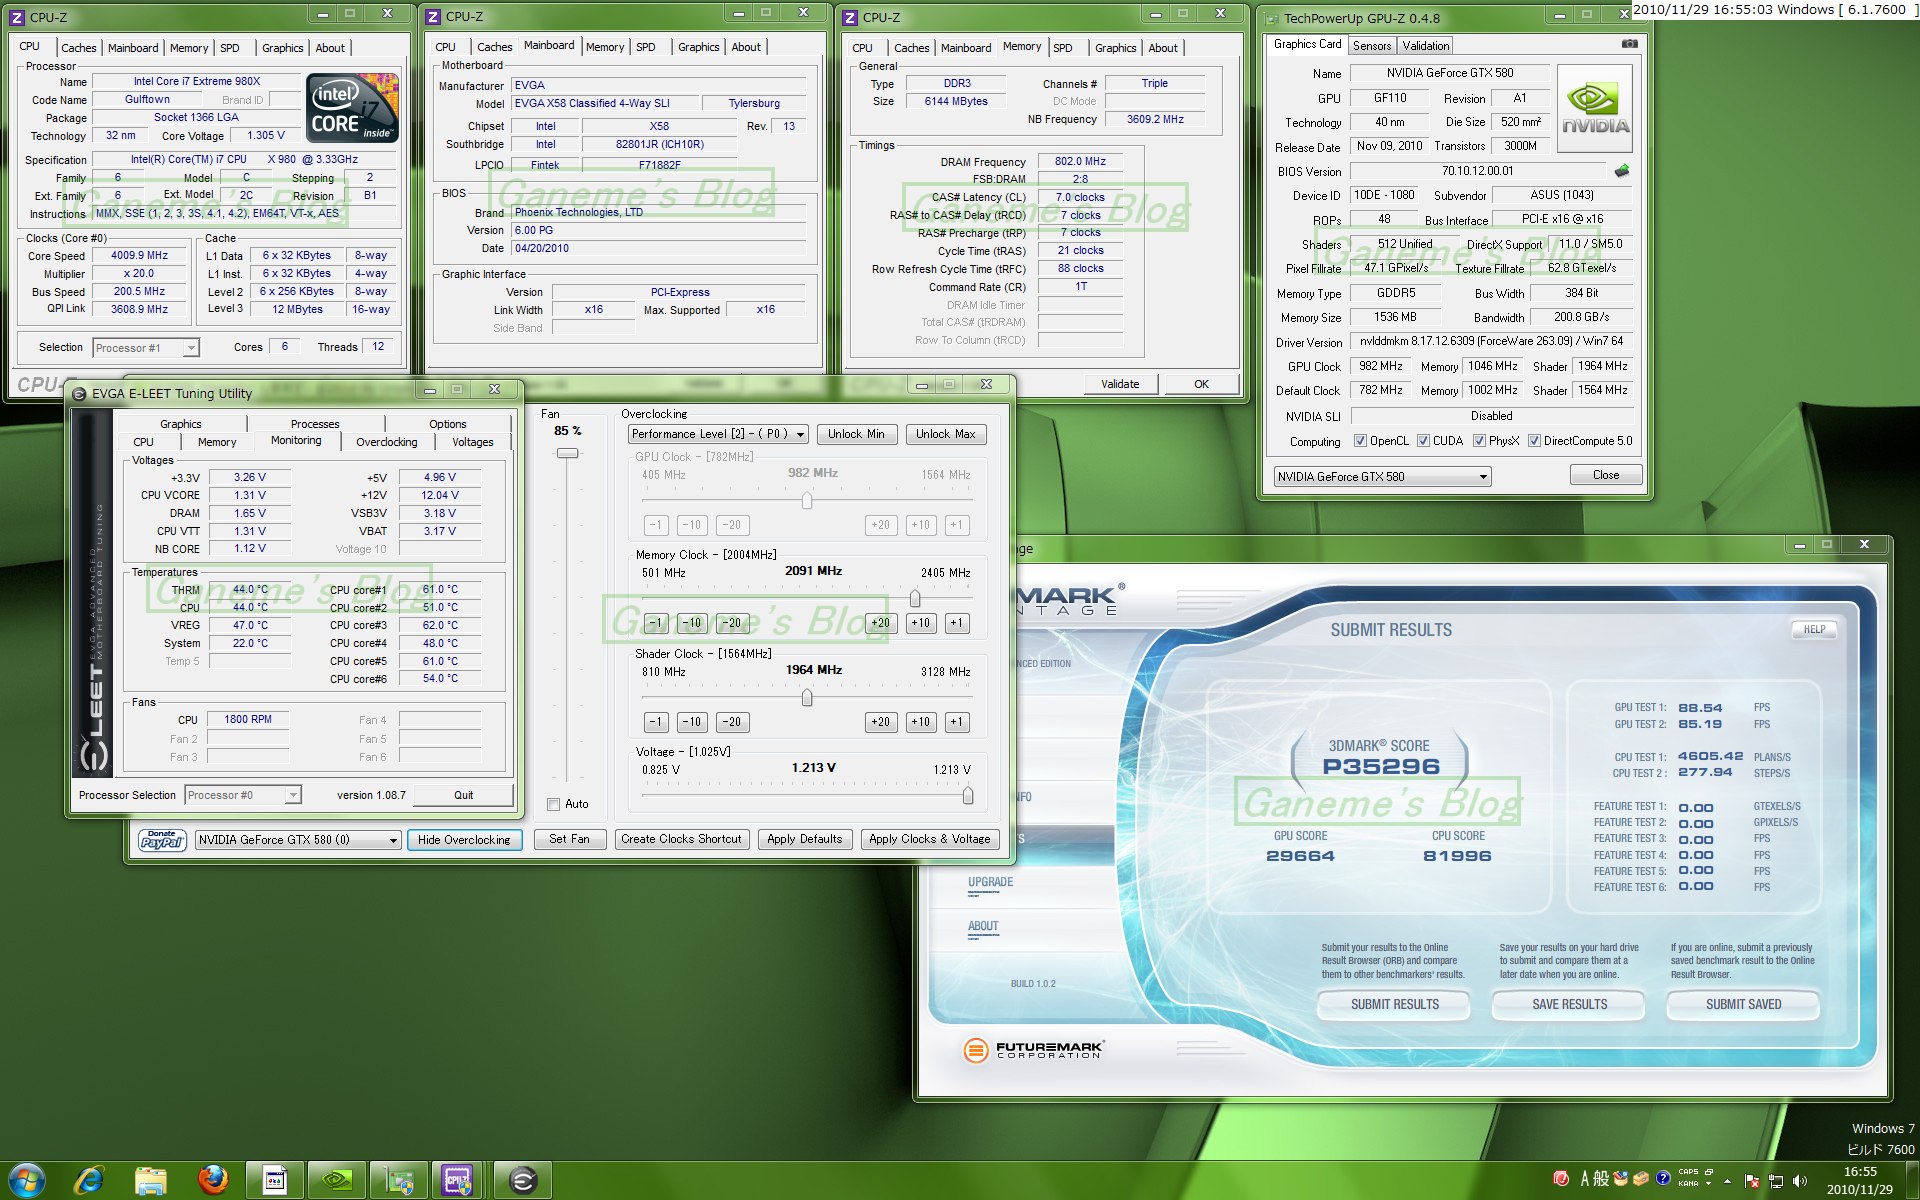
Task: Click the Memory Clock slider handle
Action: point(915,598)
